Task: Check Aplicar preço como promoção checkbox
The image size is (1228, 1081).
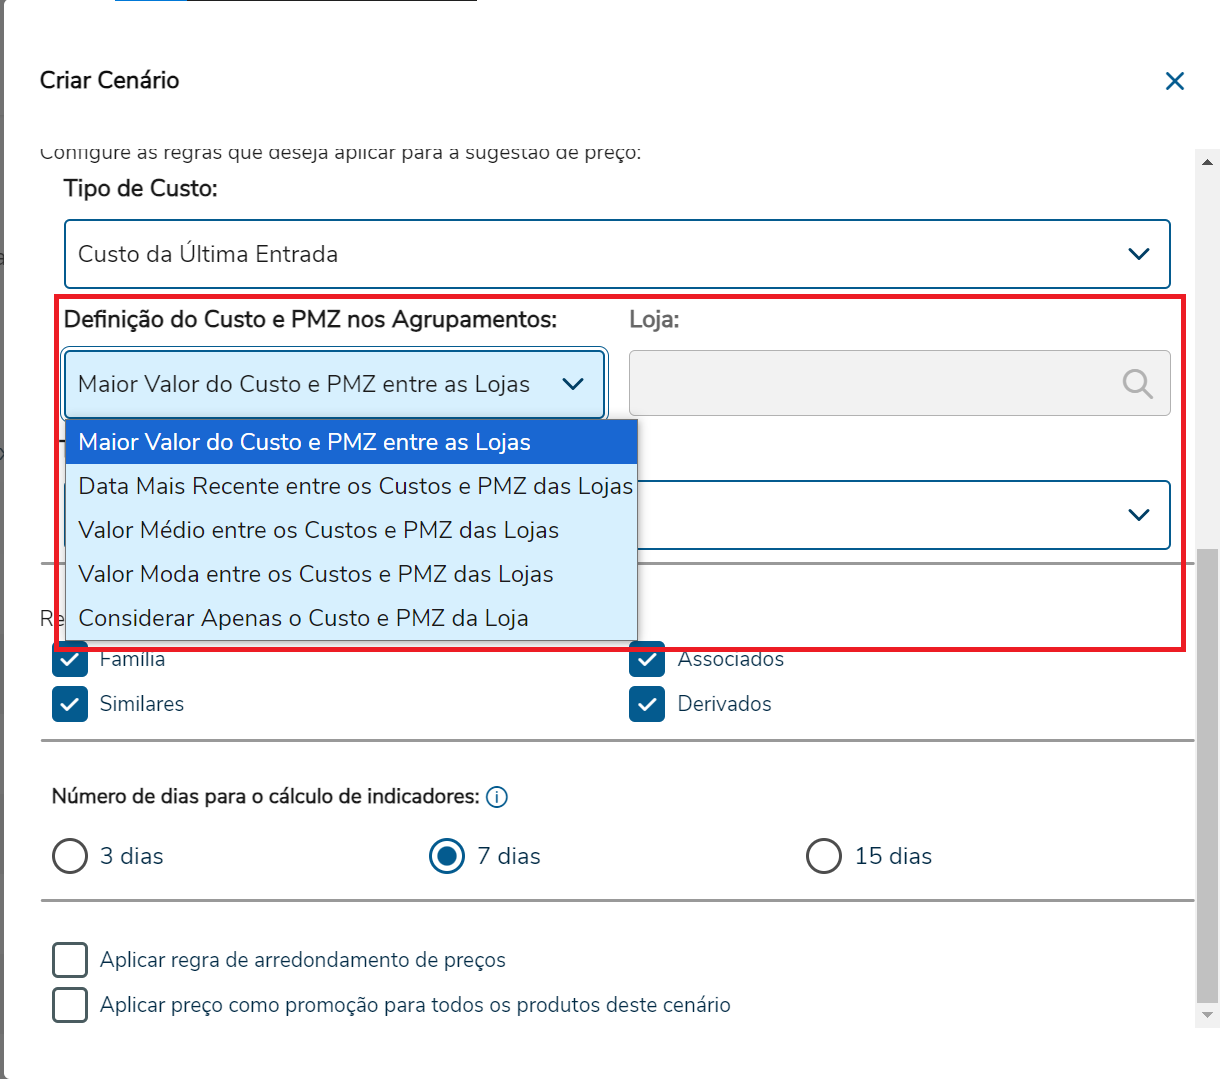Action: 70,1005
